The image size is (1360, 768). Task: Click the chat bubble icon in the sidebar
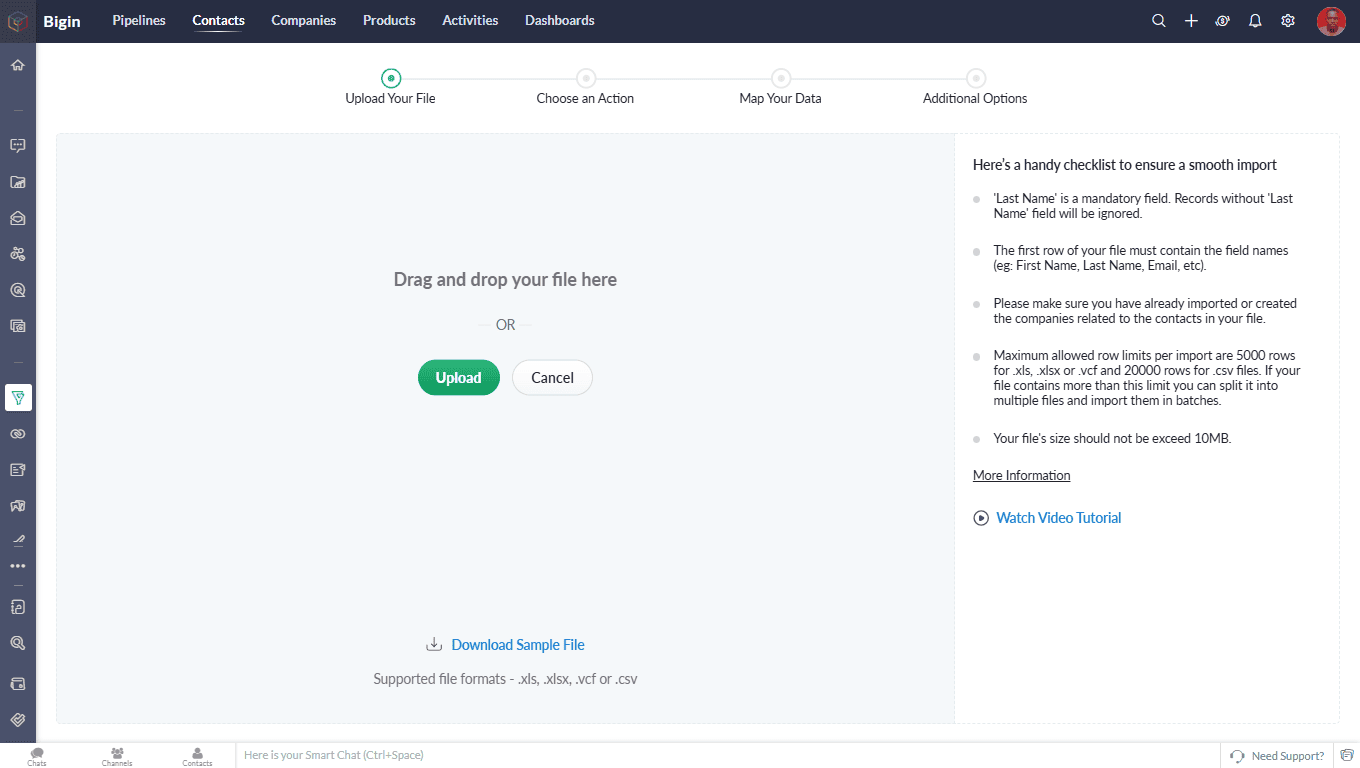[x=18, y=145]
